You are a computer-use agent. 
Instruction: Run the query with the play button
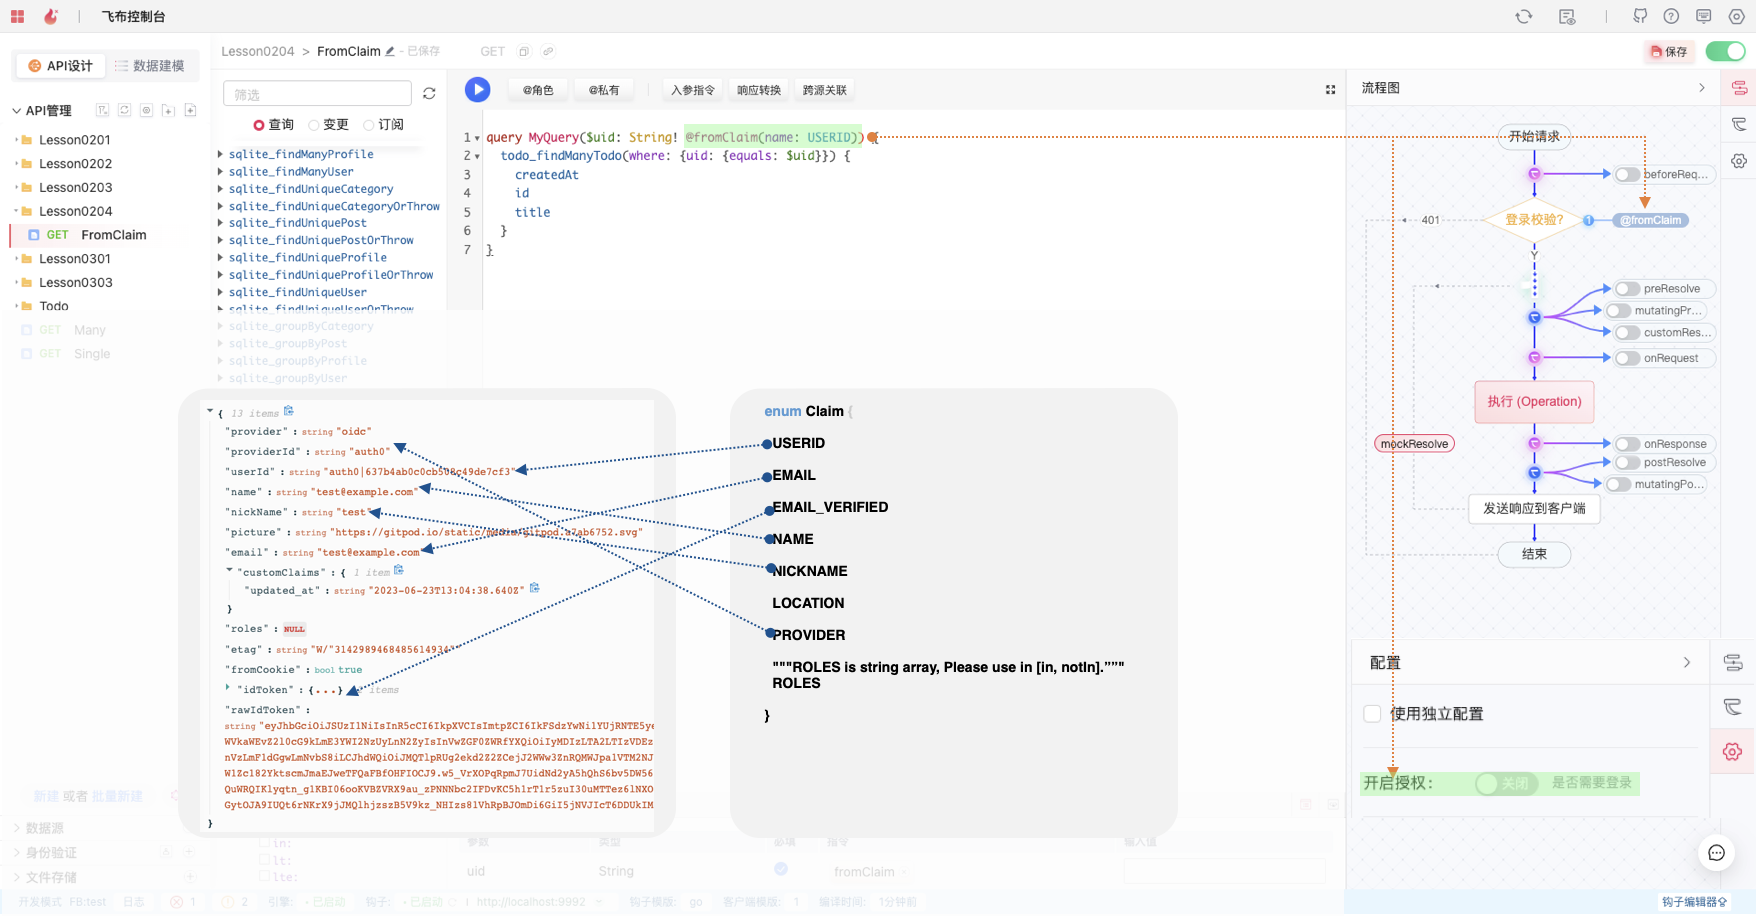[477, 90]
